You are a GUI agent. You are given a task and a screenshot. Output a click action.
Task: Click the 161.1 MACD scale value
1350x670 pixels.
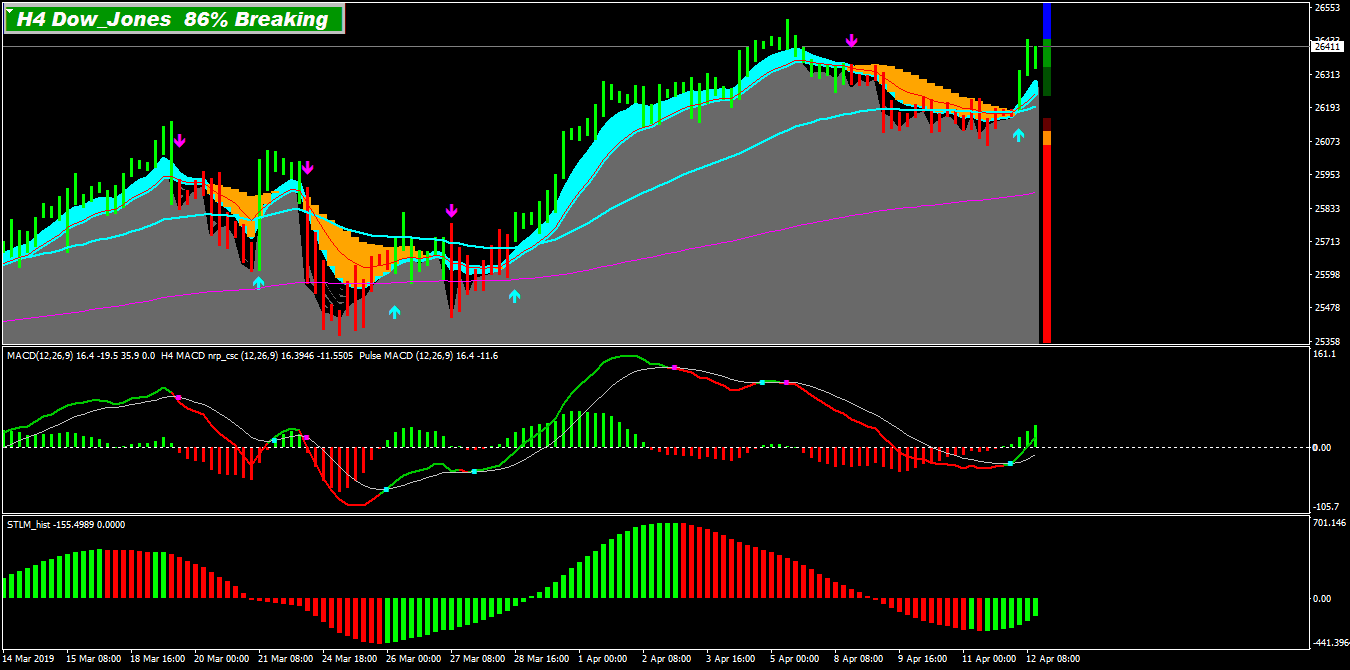point(1324,353)
